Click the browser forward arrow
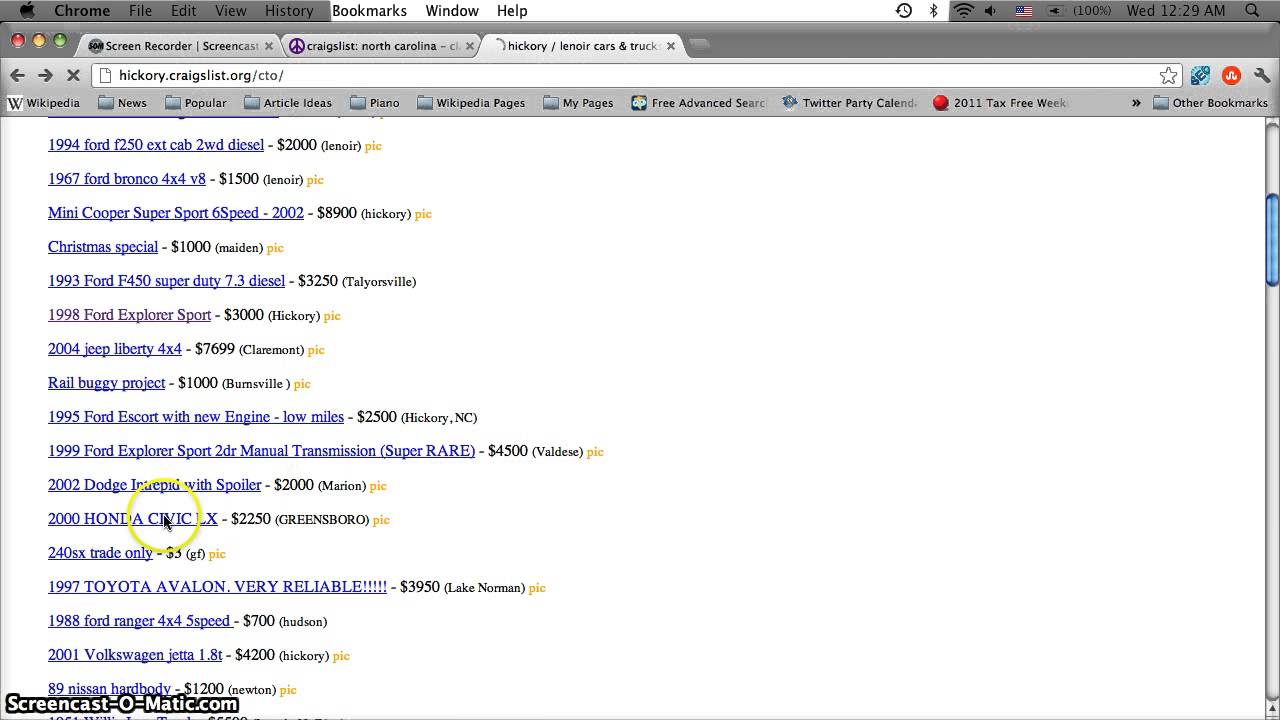1280x720 pixels. point(45,75)
